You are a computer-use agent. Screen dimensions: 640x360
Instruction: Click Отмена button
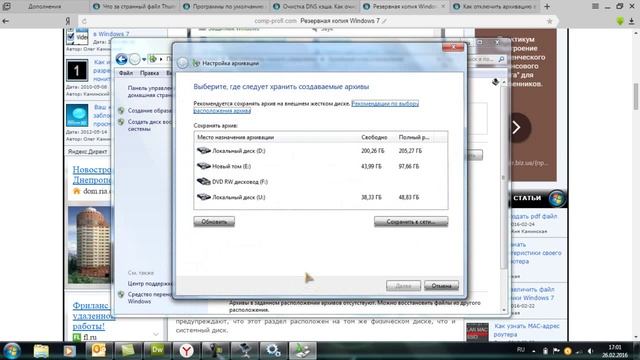(441, 286)
